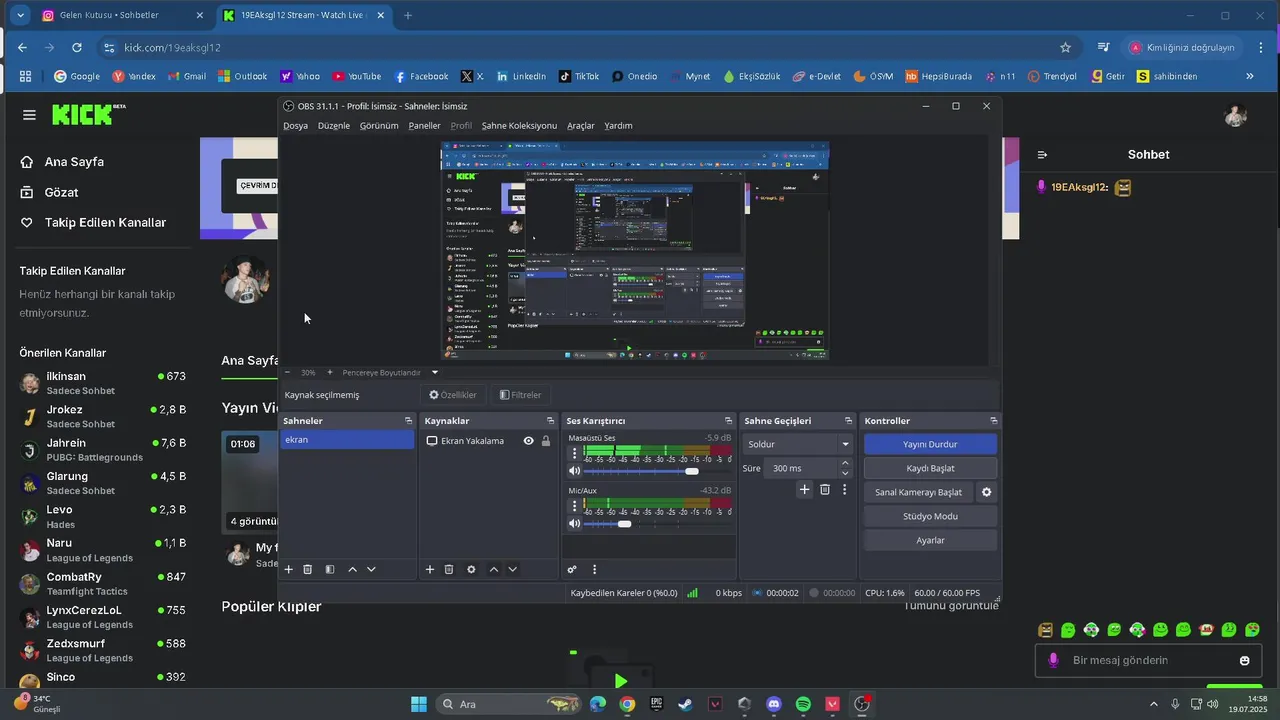
Task: Mute the Mic/Aux audio
Action: pos(575,524)
